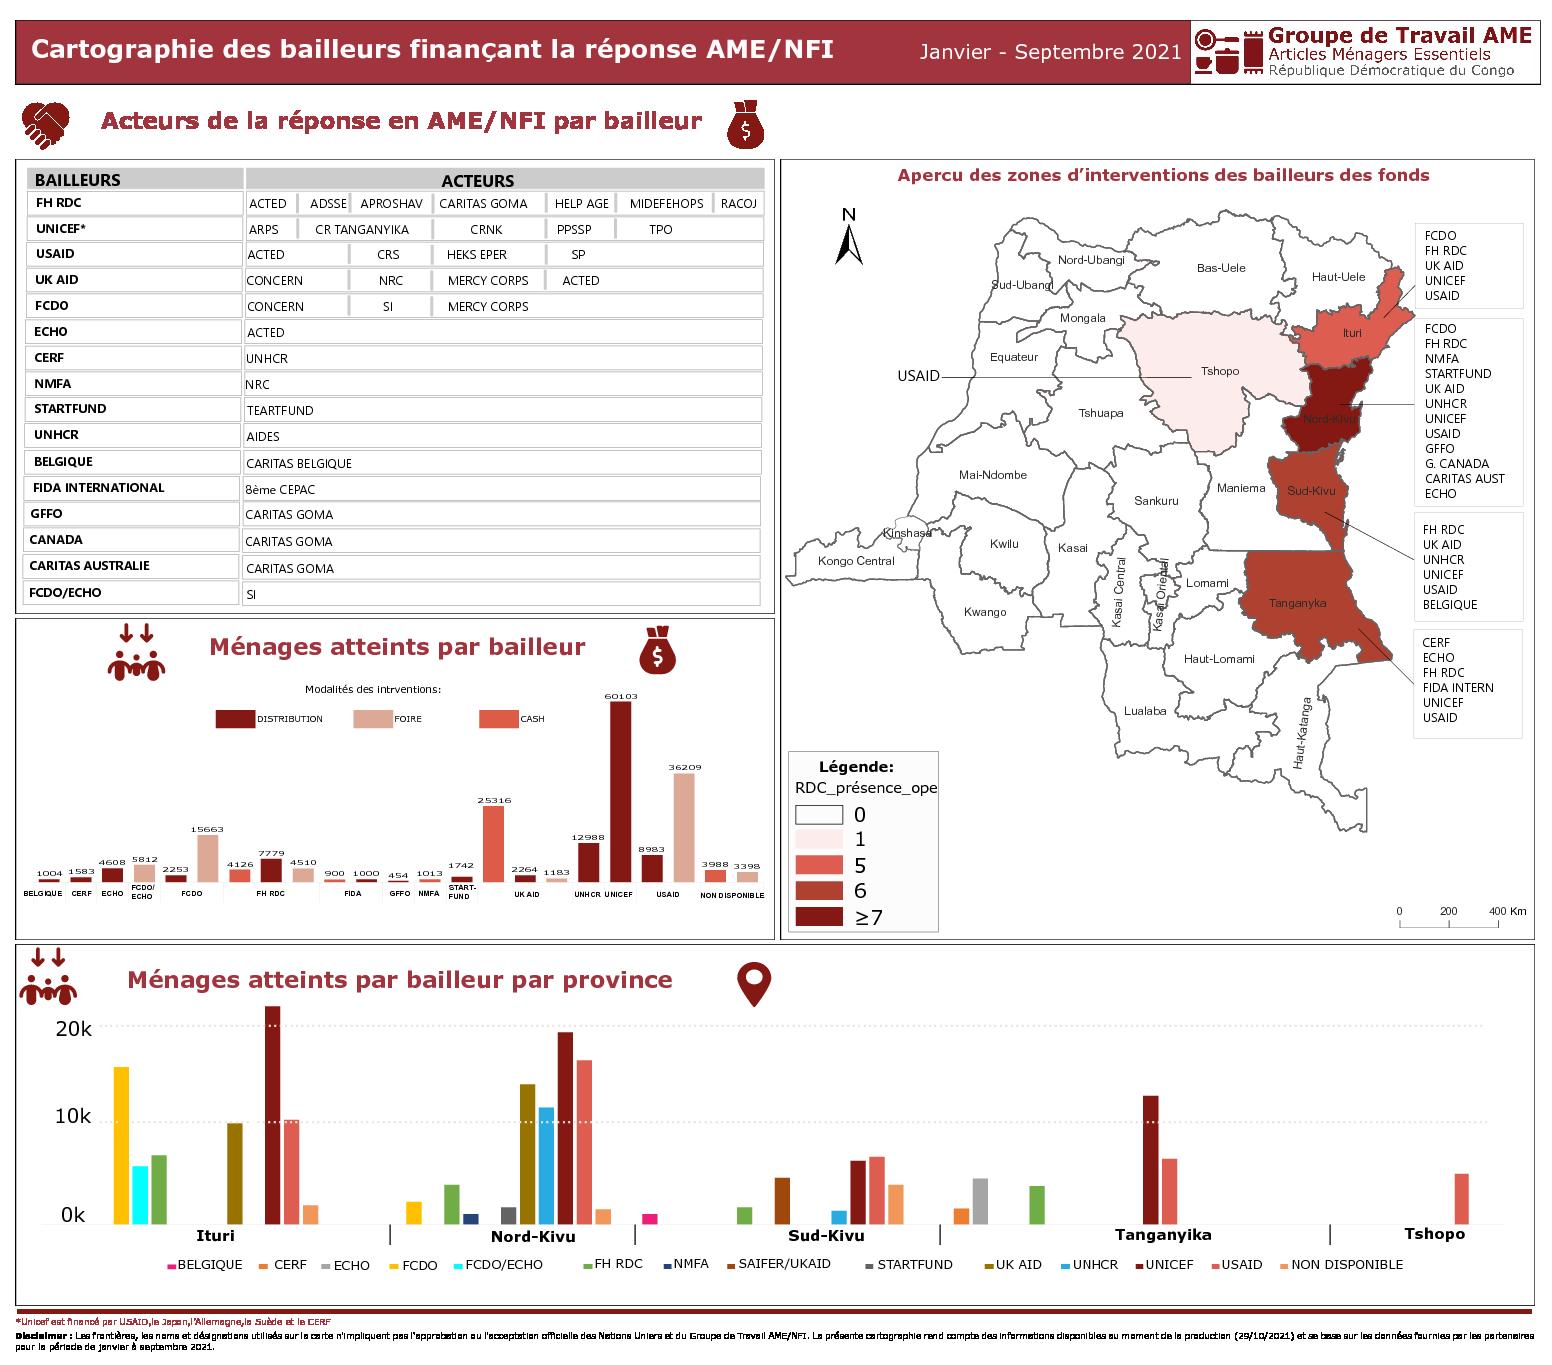The width and height of the screenshot is (1552, 1365).
Task: Click the map legend swatch for ≥7
Action: 819,917
